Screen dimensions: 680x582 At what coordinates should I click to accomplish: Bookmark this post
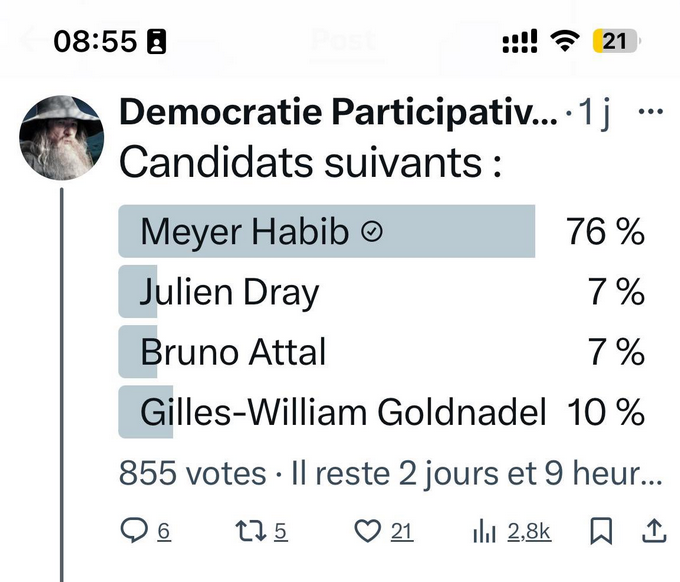(x=600, y=532)
